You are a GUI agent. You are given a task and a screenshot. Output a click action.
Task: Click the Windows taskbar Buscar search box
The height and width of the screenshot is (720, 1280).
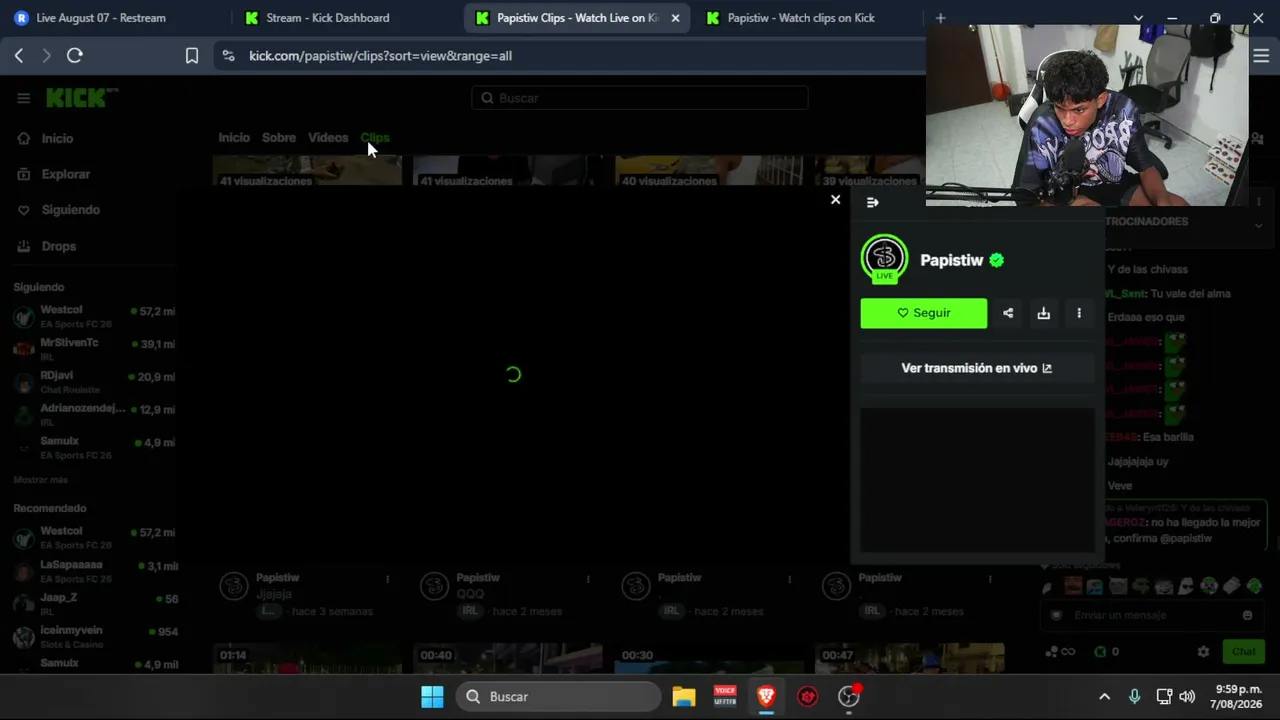tap(558, 697)
